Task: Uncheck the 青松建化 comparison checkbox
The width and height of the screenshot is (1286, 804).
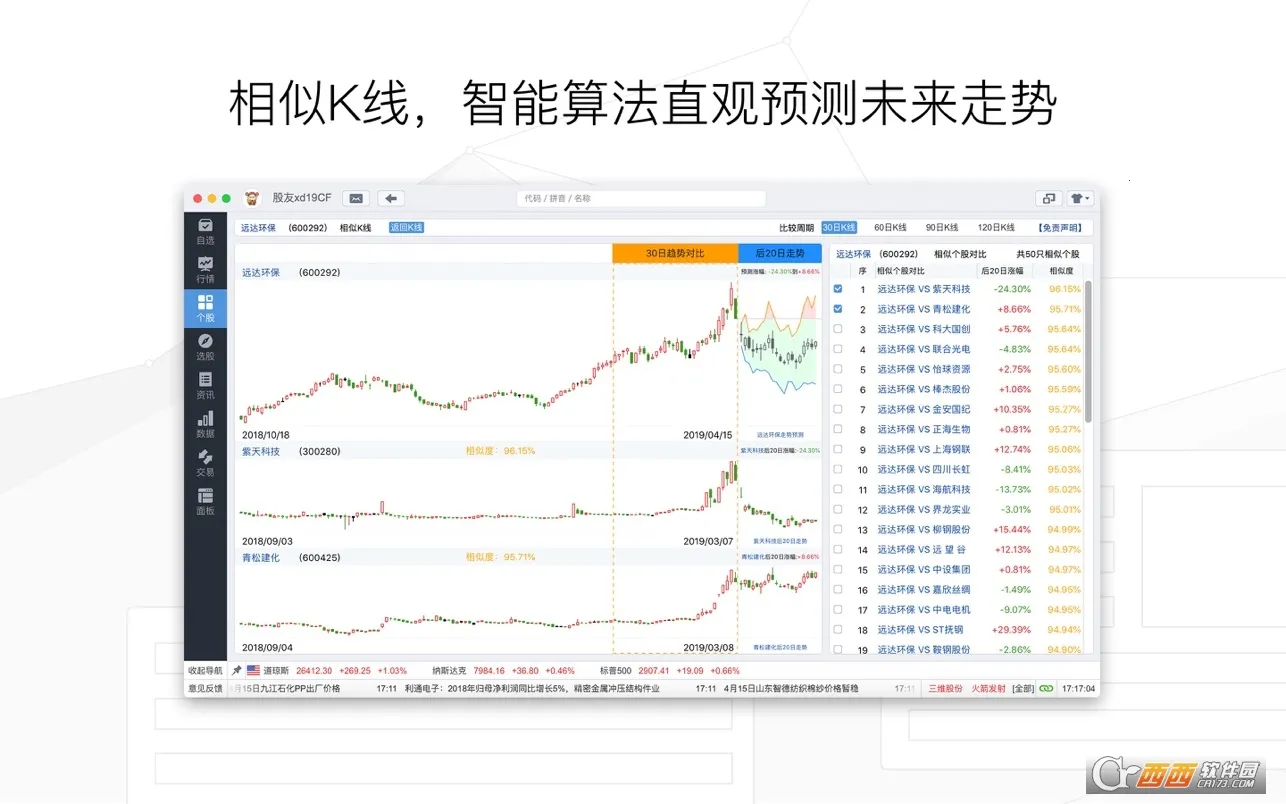Action: click(x=838, y=309)
